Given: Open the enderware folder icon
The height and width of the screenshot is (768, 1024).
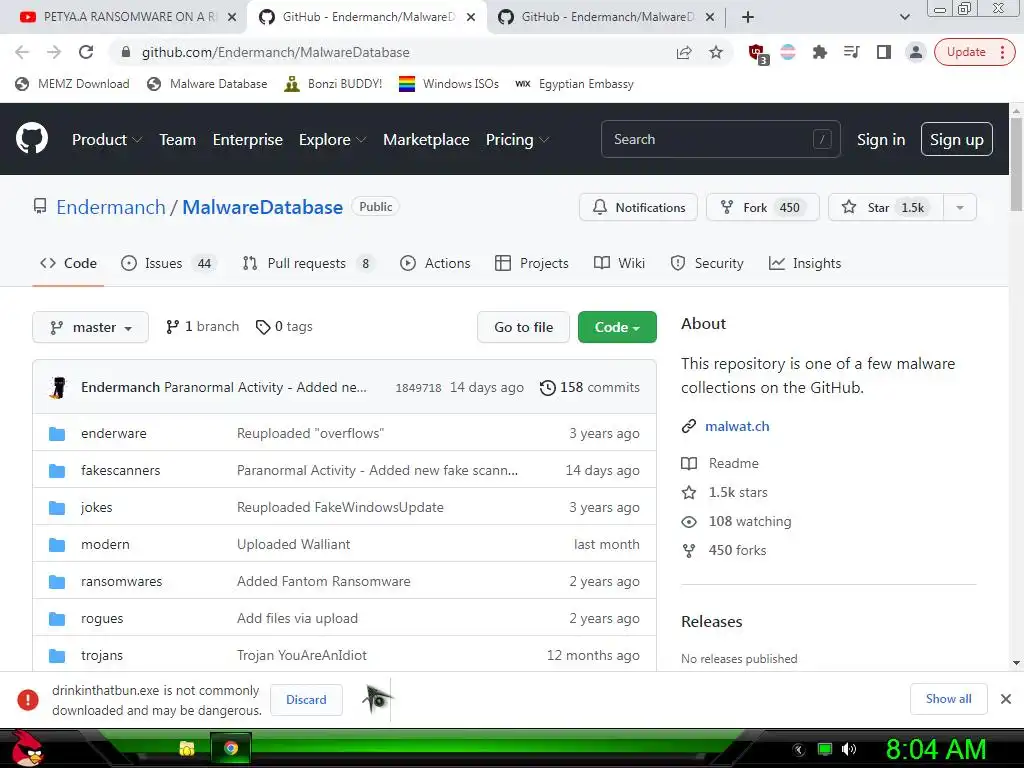Looking at the screenshot, I should (x=57, y=434).
